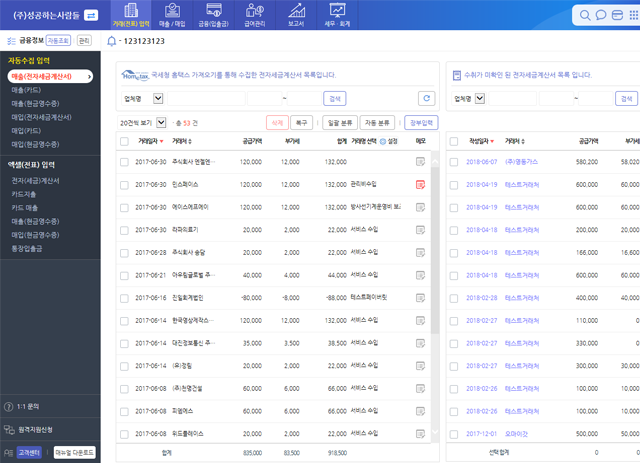This screenshot has width=640, height=463.
Task: Check the box for the 2017-12-01 오마이갓 row
Action: pos(453,434)
